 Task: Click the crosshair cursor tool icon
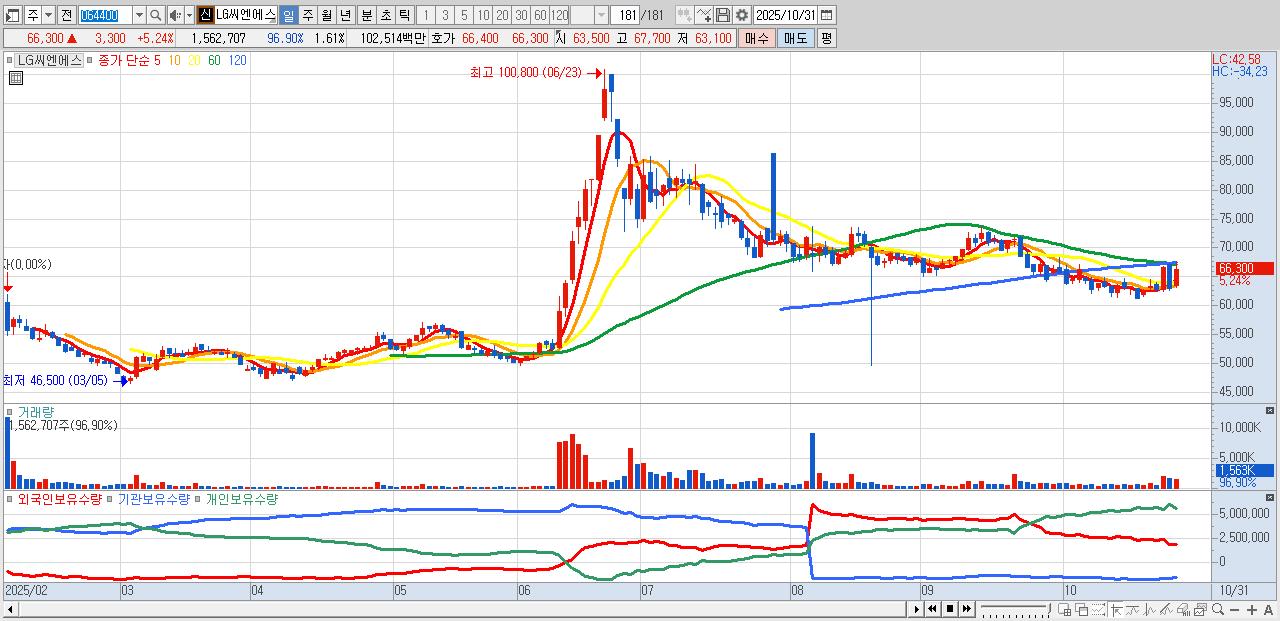[x=1116, y=609]
